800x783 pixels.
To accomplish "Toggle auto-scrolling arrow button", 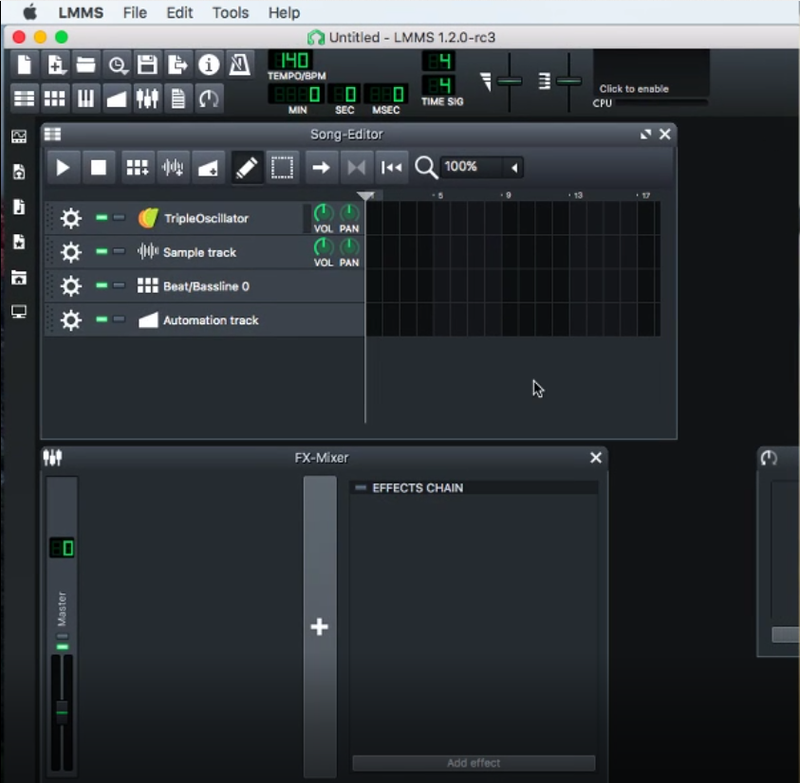I will [321, 167].
